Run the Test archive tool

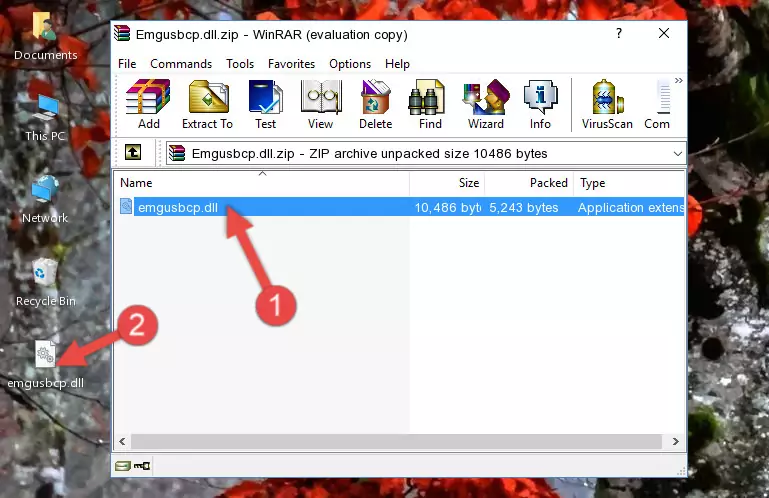coord(265,104)
